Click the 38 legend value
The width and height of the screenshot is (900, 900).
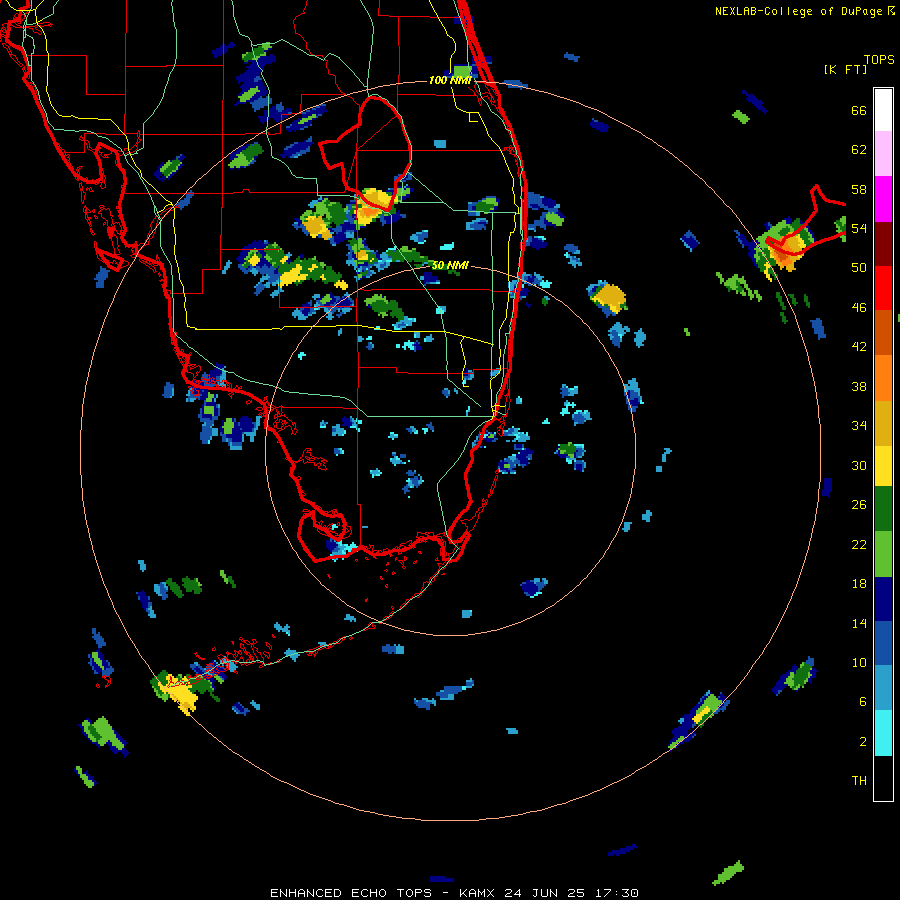[859, 386]
